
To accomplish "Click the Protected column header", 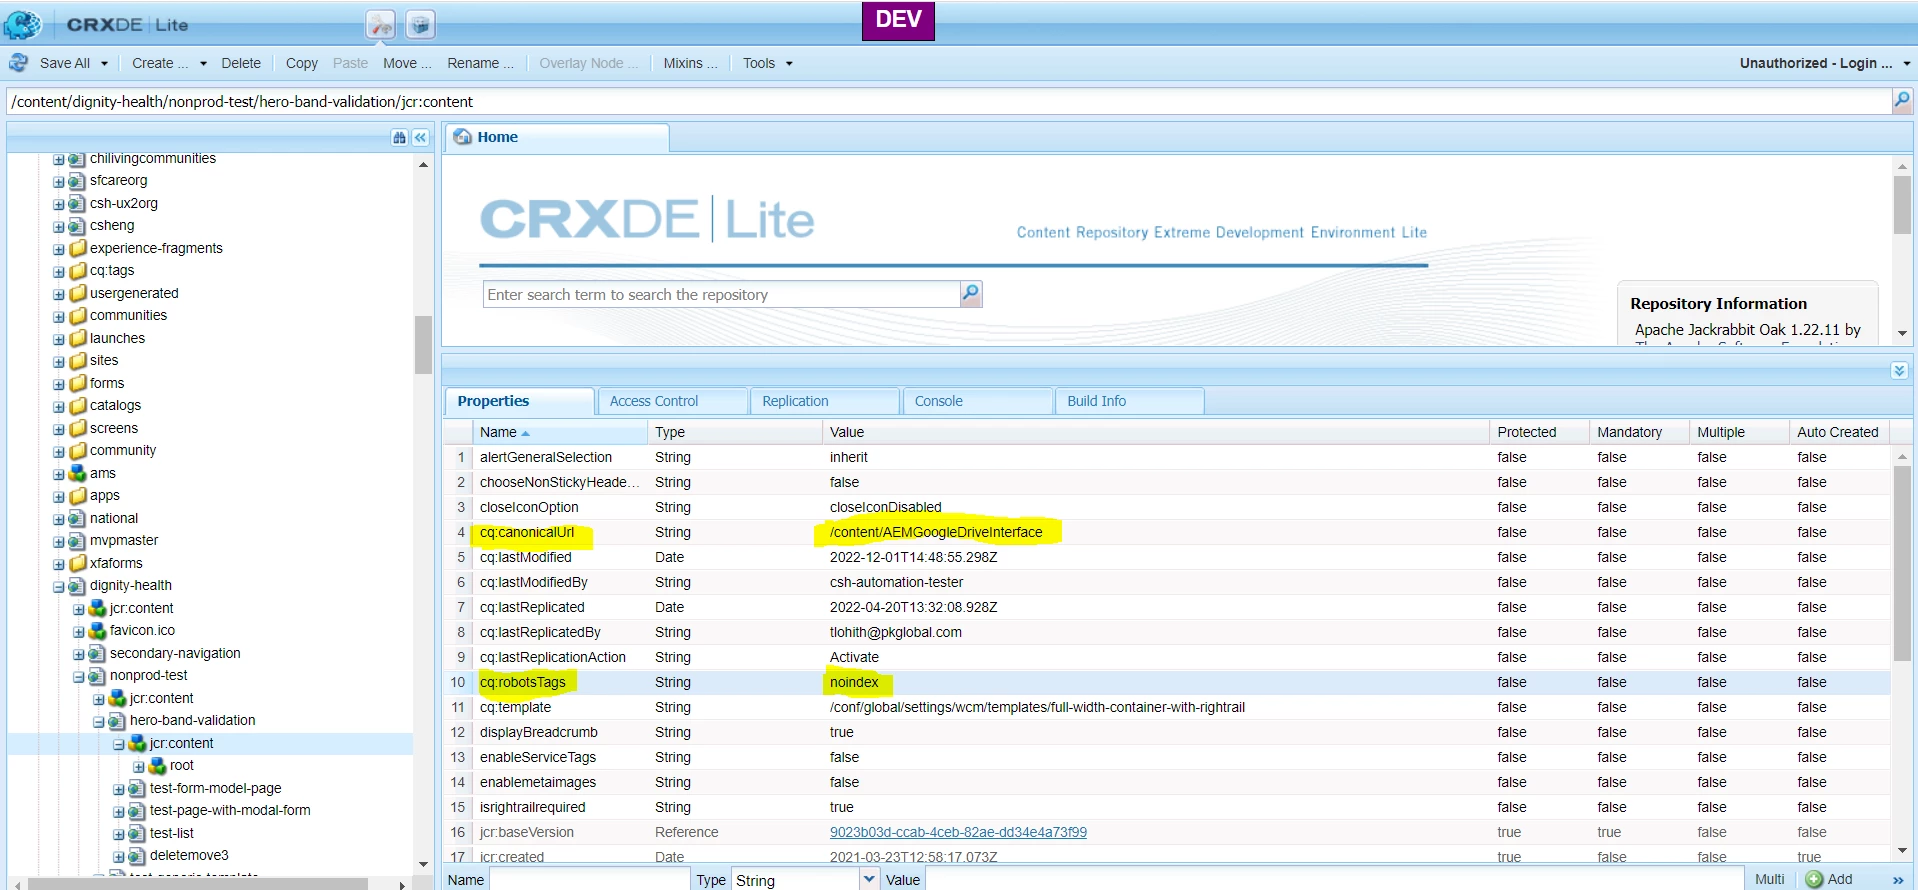I will (1539, 432).
